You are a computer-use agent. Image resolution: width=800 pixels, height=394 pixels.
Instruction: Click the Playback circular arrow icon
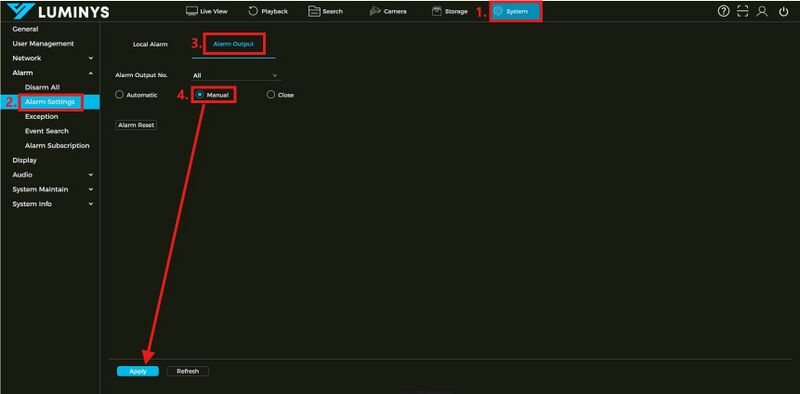(x=253, y=11)
